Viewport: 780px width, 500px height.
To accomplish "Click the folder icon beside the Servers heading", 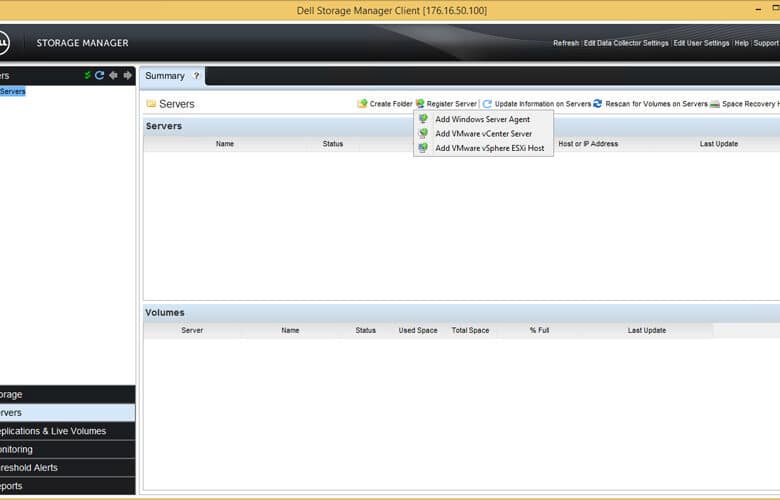I will pyautogui.click(x=151, y=103).
